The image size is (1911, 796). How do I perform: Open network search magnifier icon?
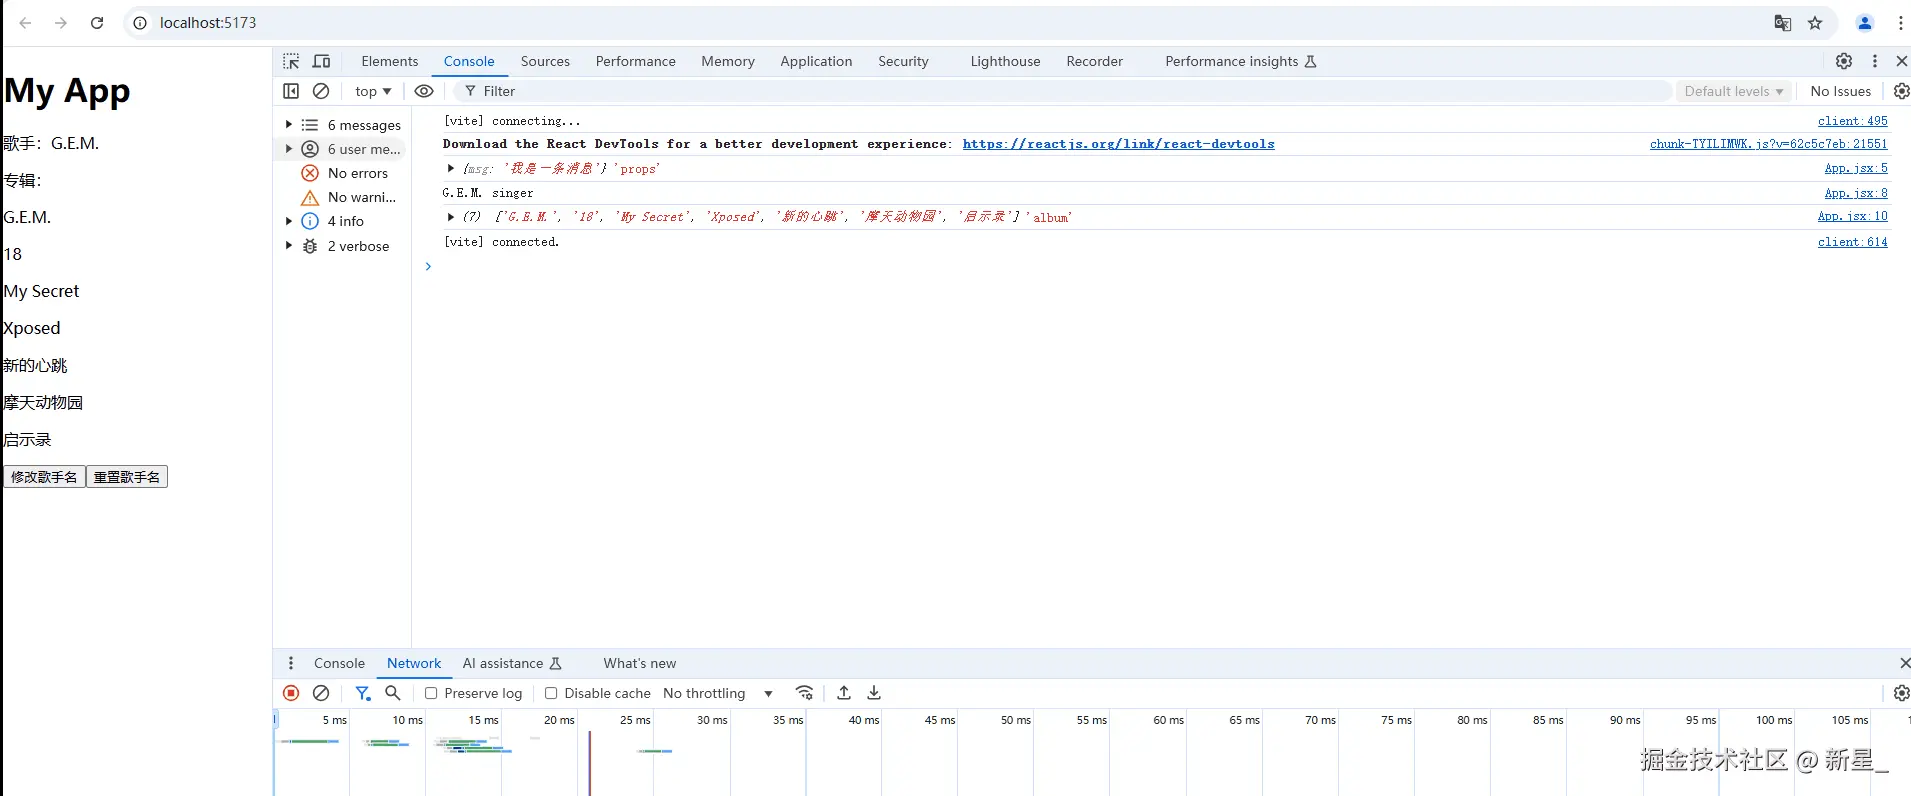click(x=393, y=693)
